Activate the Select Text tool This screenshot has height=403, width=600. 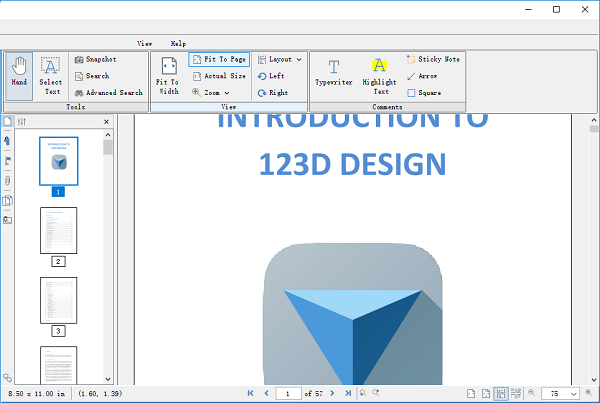tap(51, 76)
